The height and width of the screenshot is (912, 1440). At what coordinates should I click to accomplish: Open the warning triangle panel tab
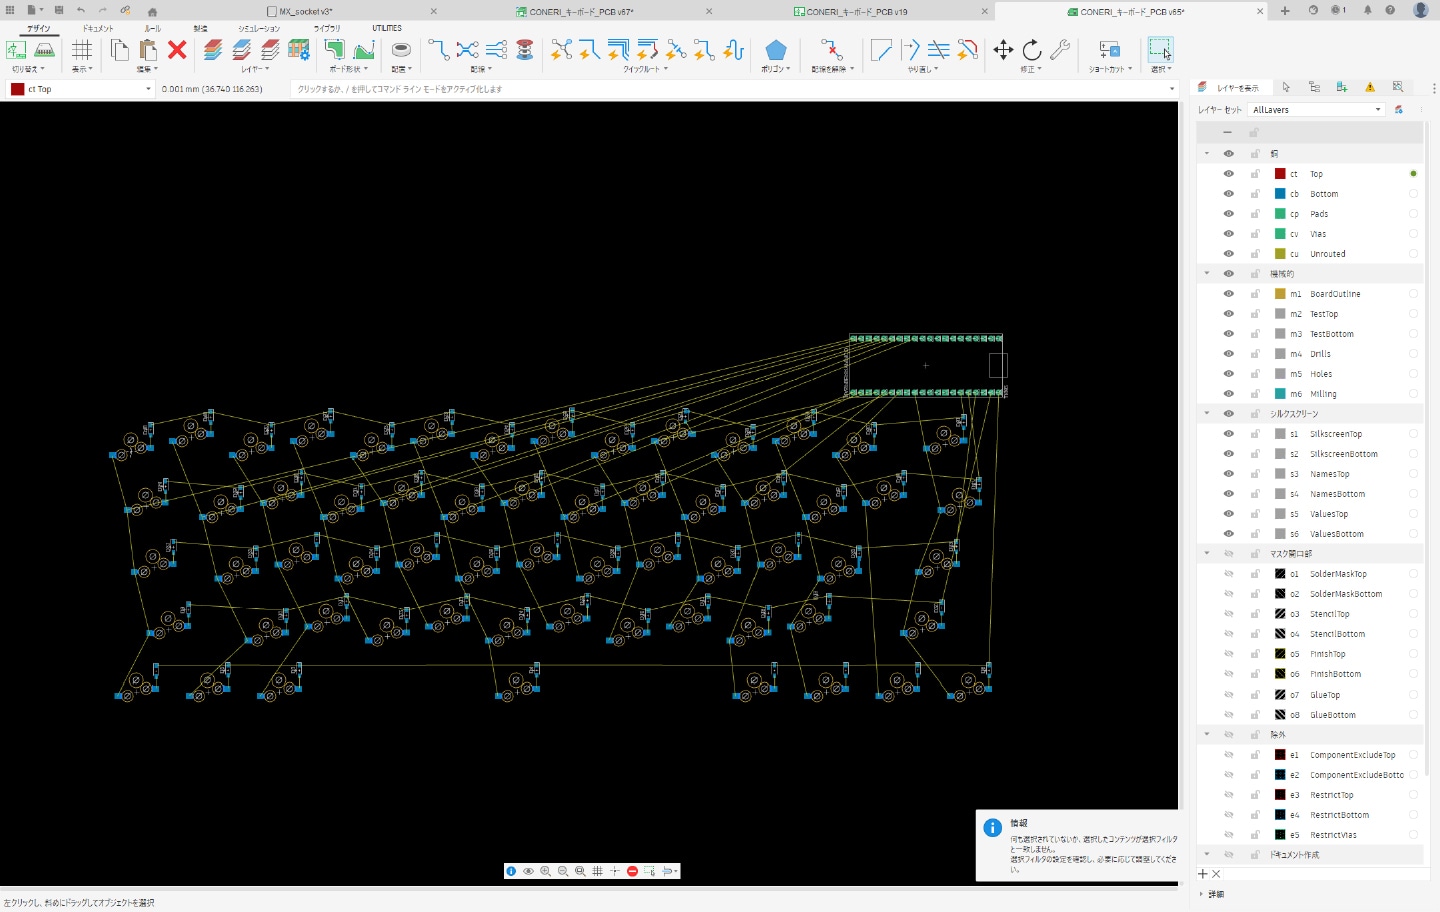click(x=1370, y=87)
